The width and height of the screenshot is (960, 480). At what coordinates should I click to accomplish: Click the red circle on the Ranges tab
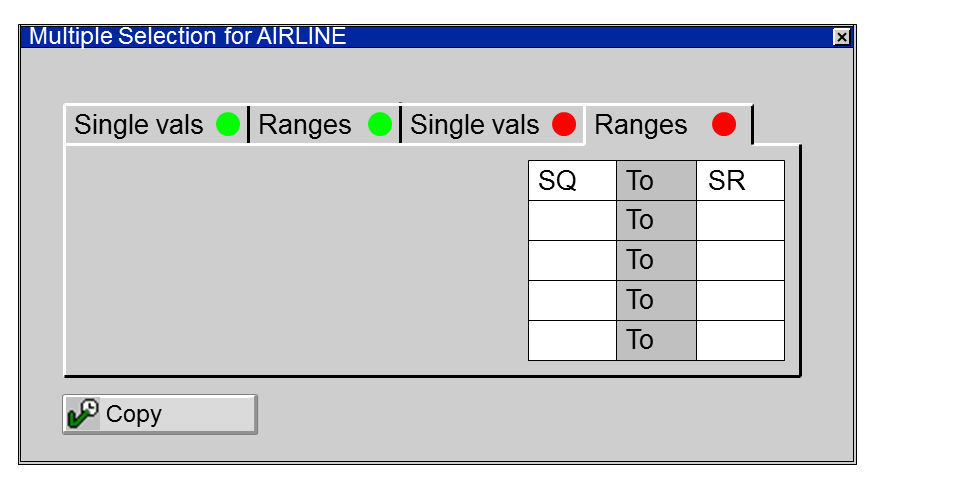(x=724, y=125)
